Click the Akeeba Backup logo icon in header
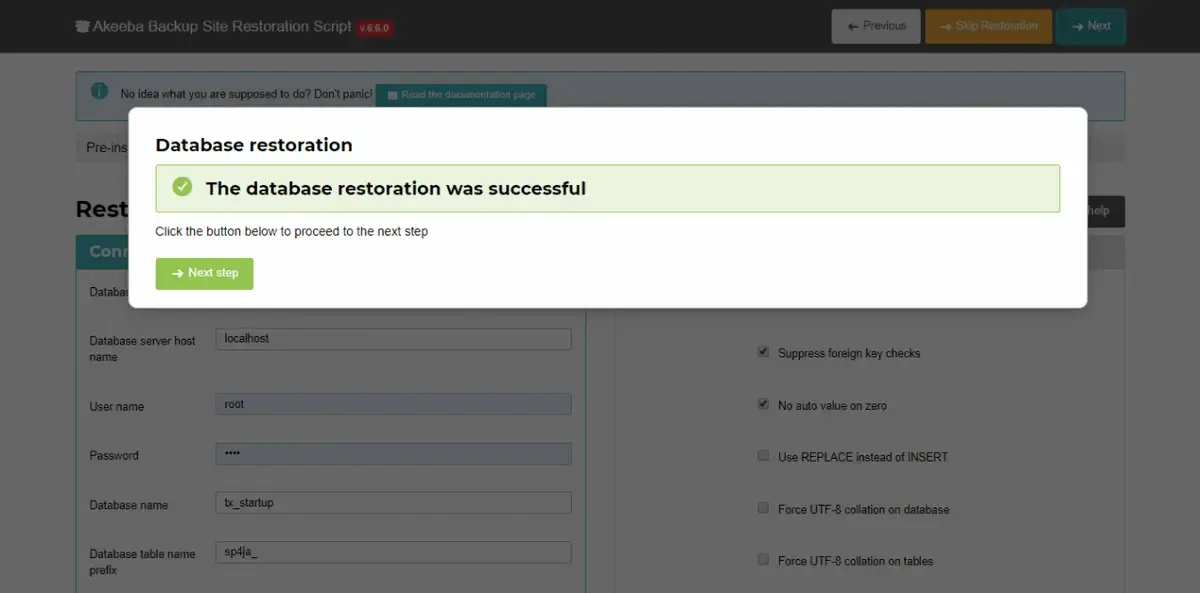1200x593 pixels. [x=83, y=26]
